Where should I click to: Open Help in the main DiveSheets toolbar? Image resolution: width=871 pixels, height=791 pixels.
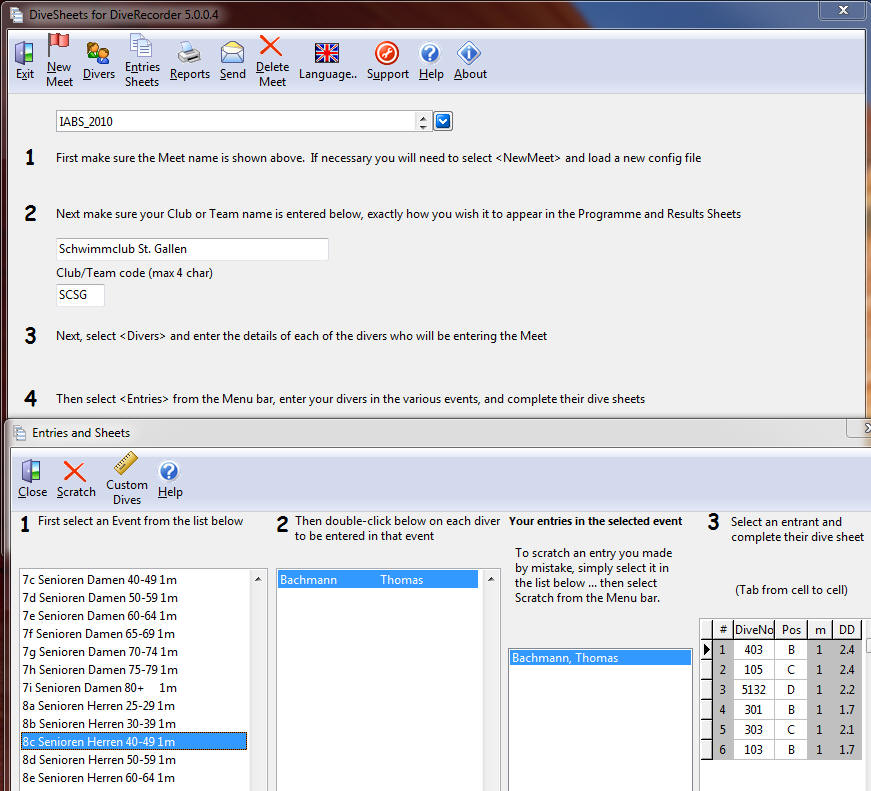(431, 61)
